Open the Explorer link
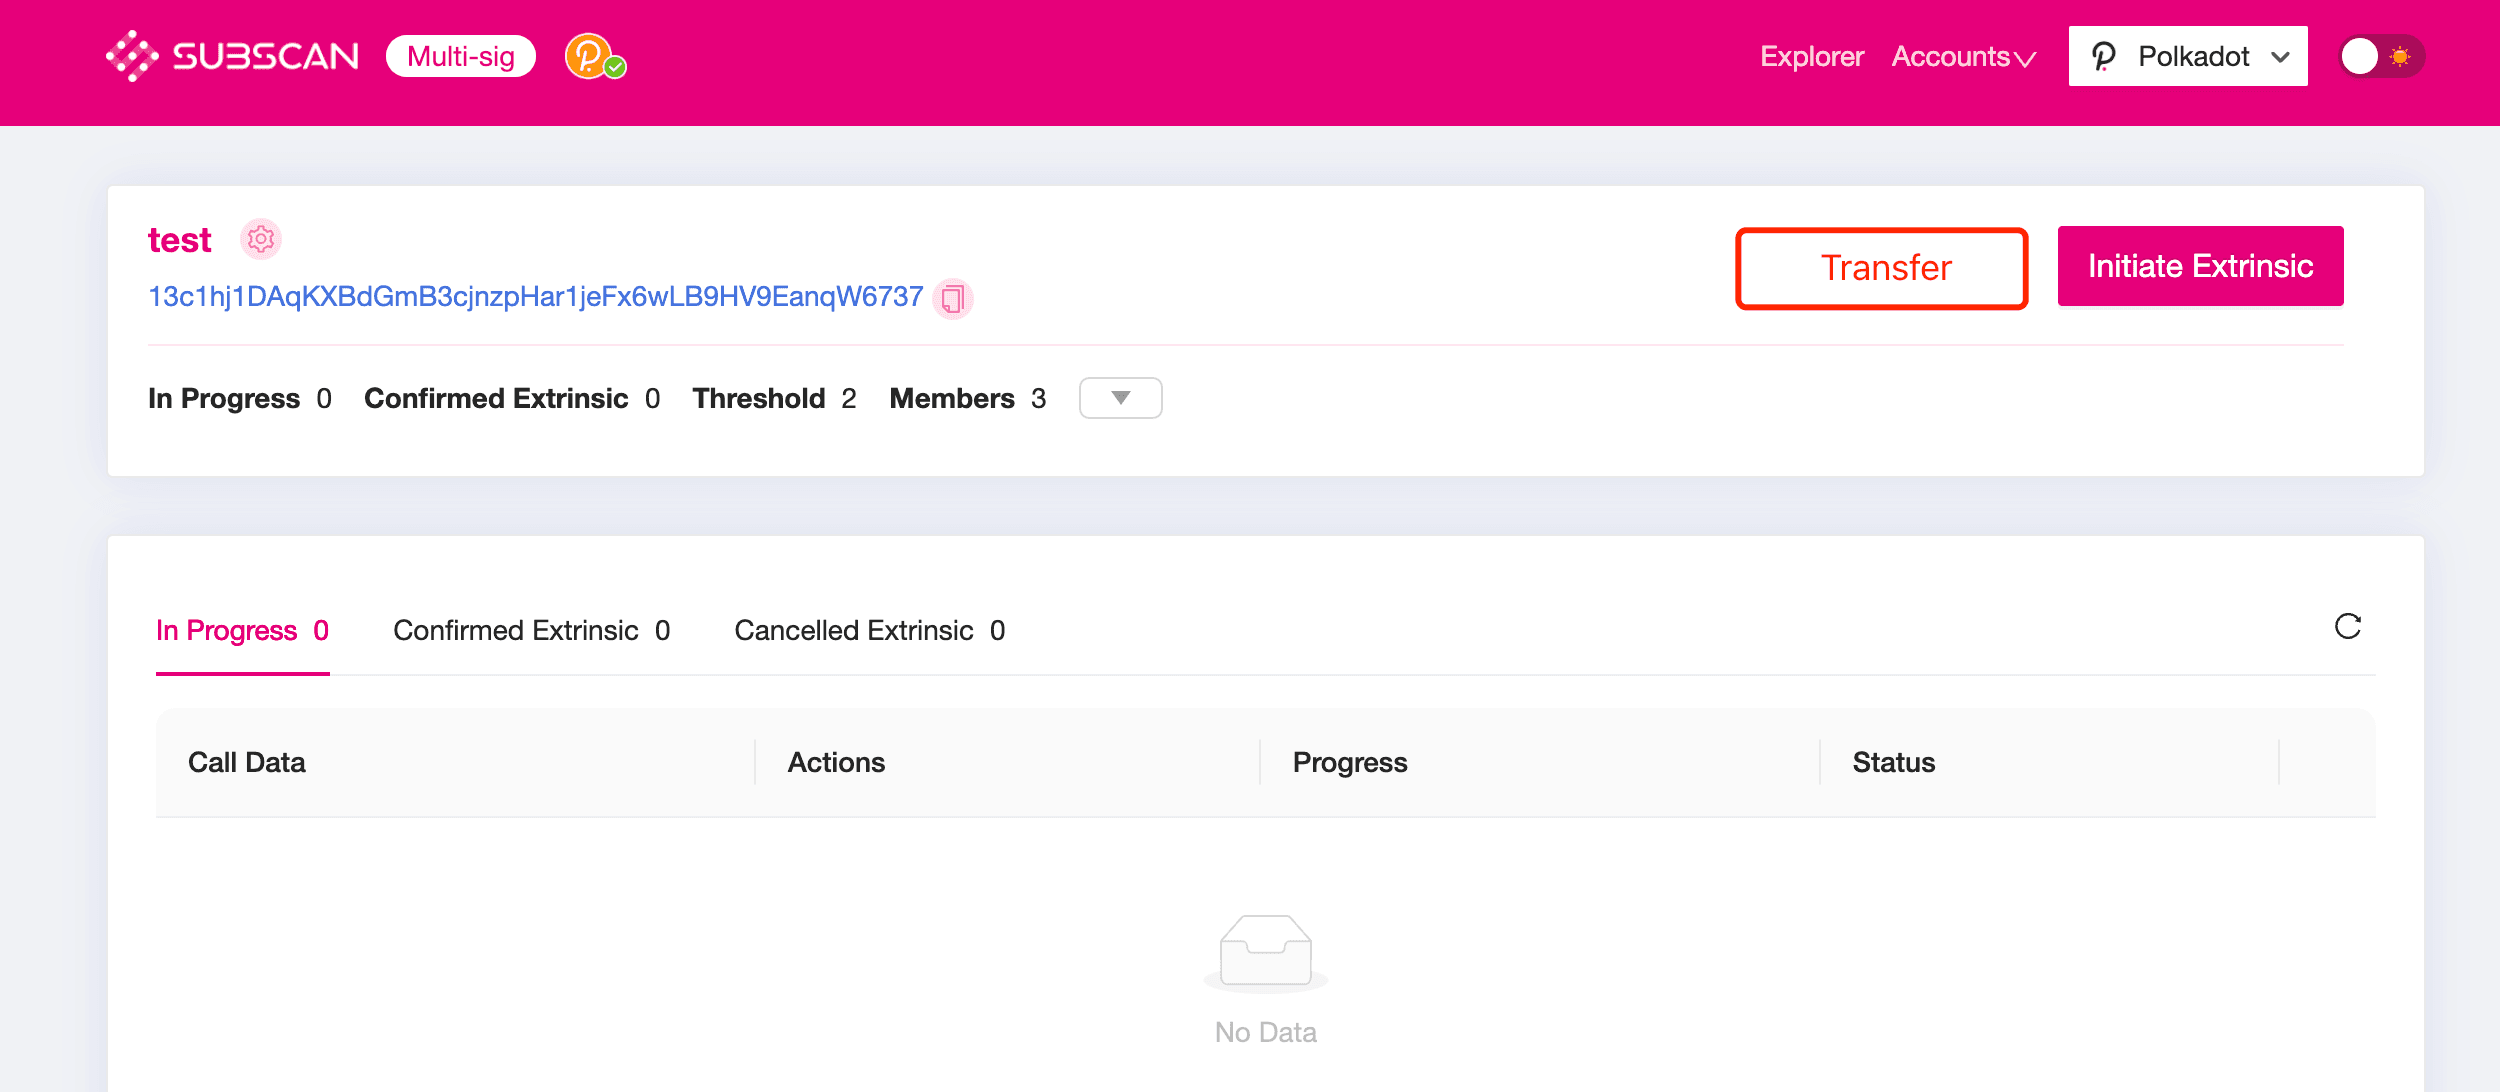Viewport: 2500px width, 1092px height. point(1811,57)
